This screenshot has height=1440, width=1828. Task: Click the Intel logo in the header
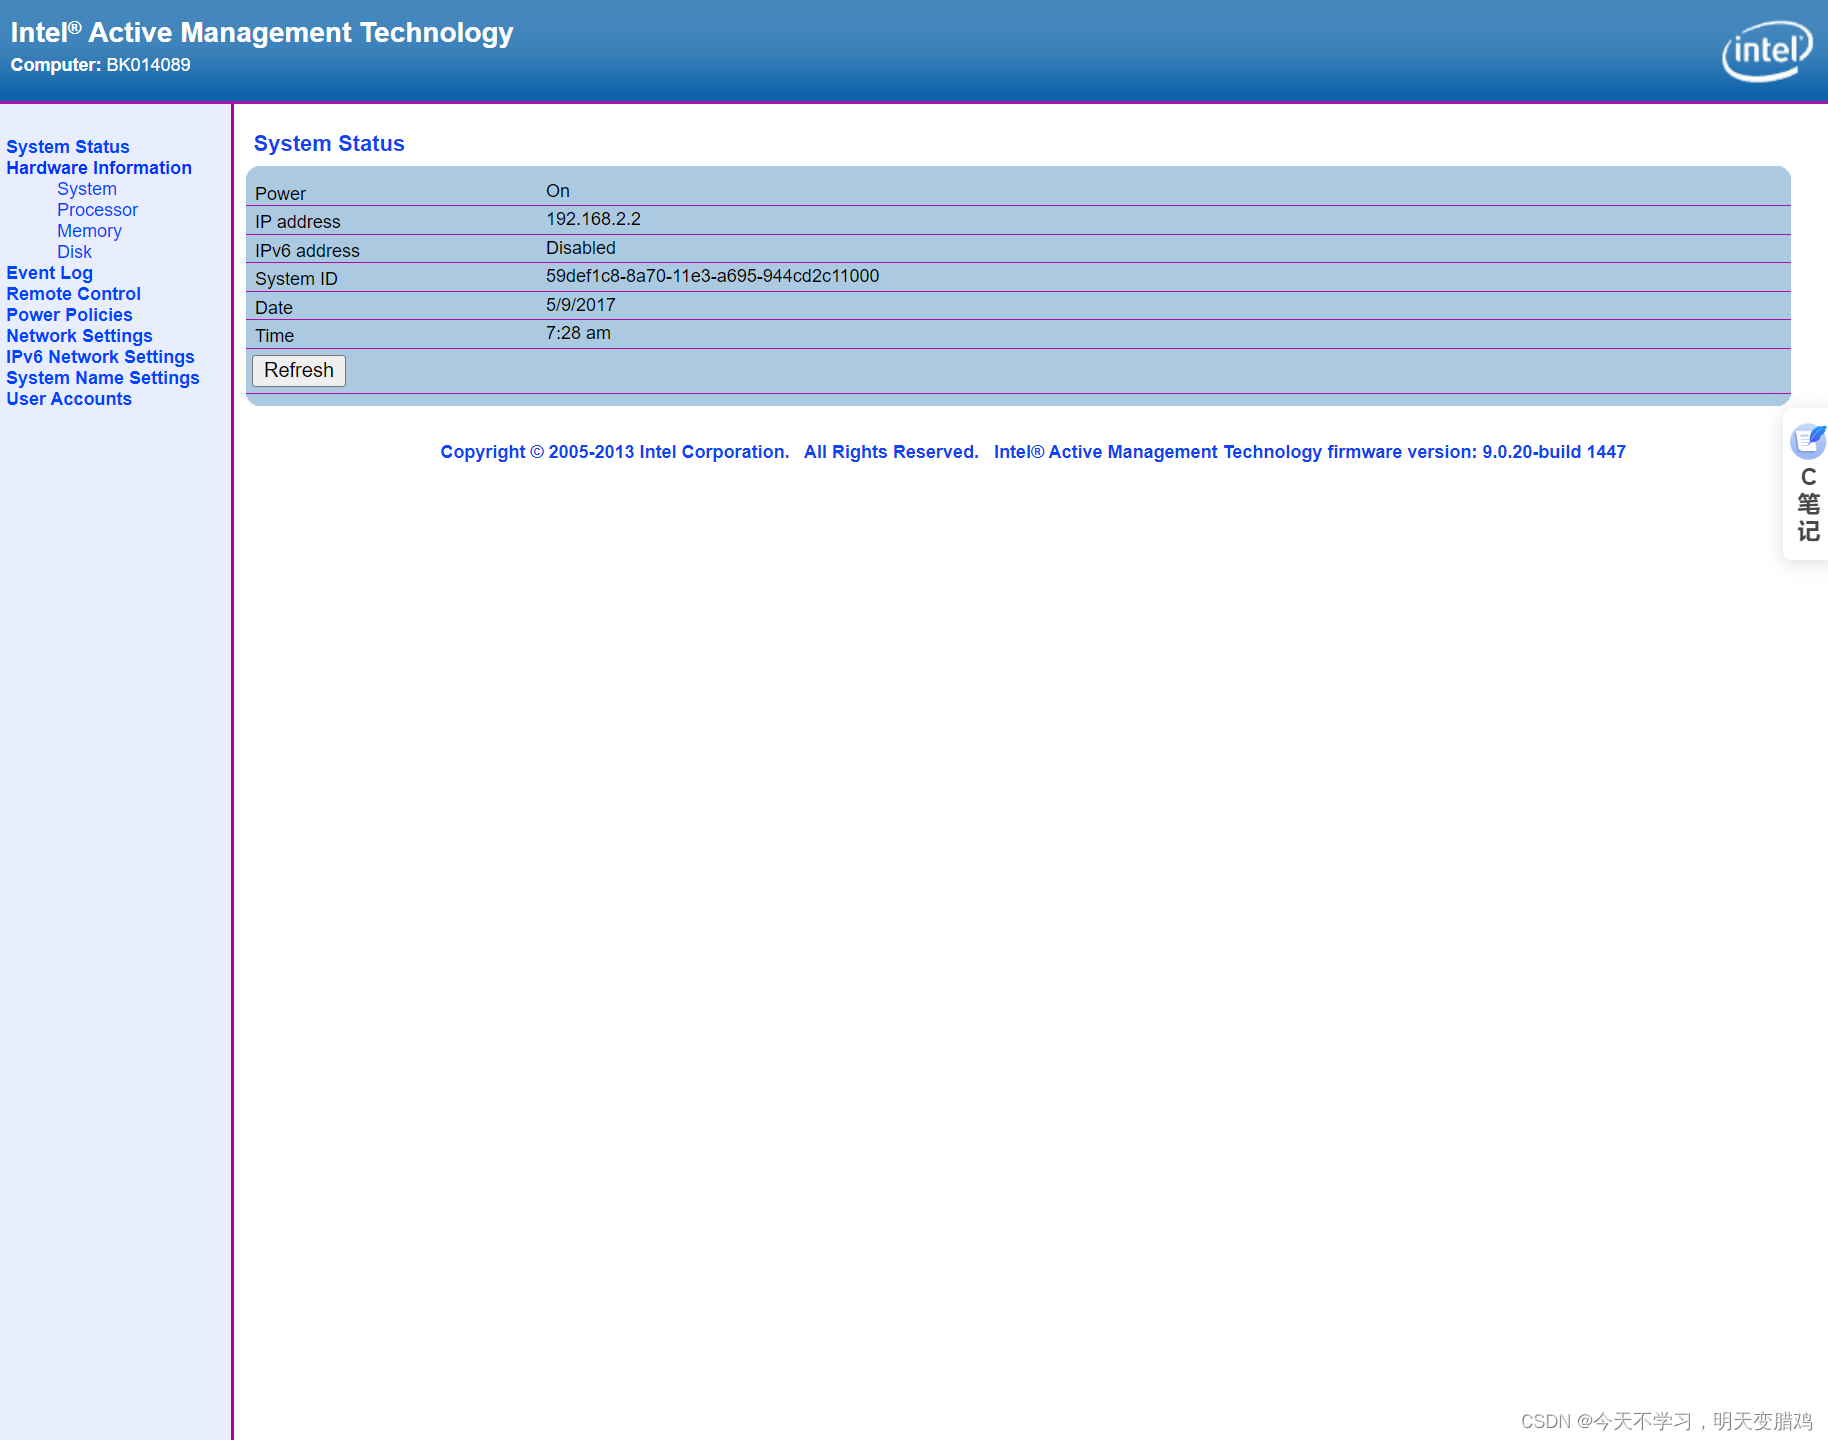[1767, 51]
